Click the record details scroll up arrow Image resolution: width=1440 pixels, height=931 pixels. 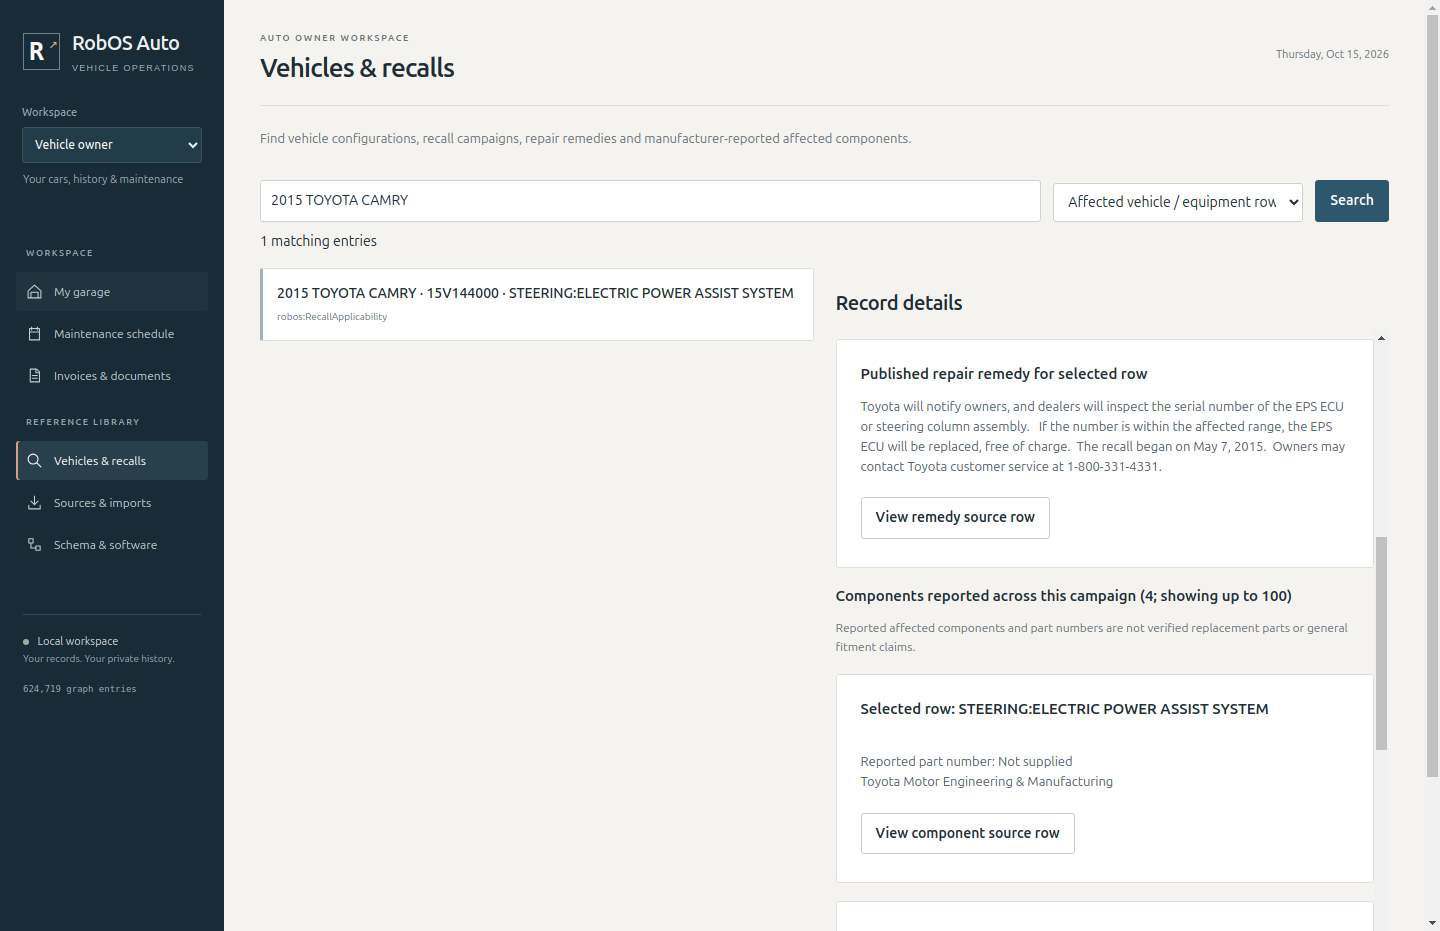(x=1381, y=338)
